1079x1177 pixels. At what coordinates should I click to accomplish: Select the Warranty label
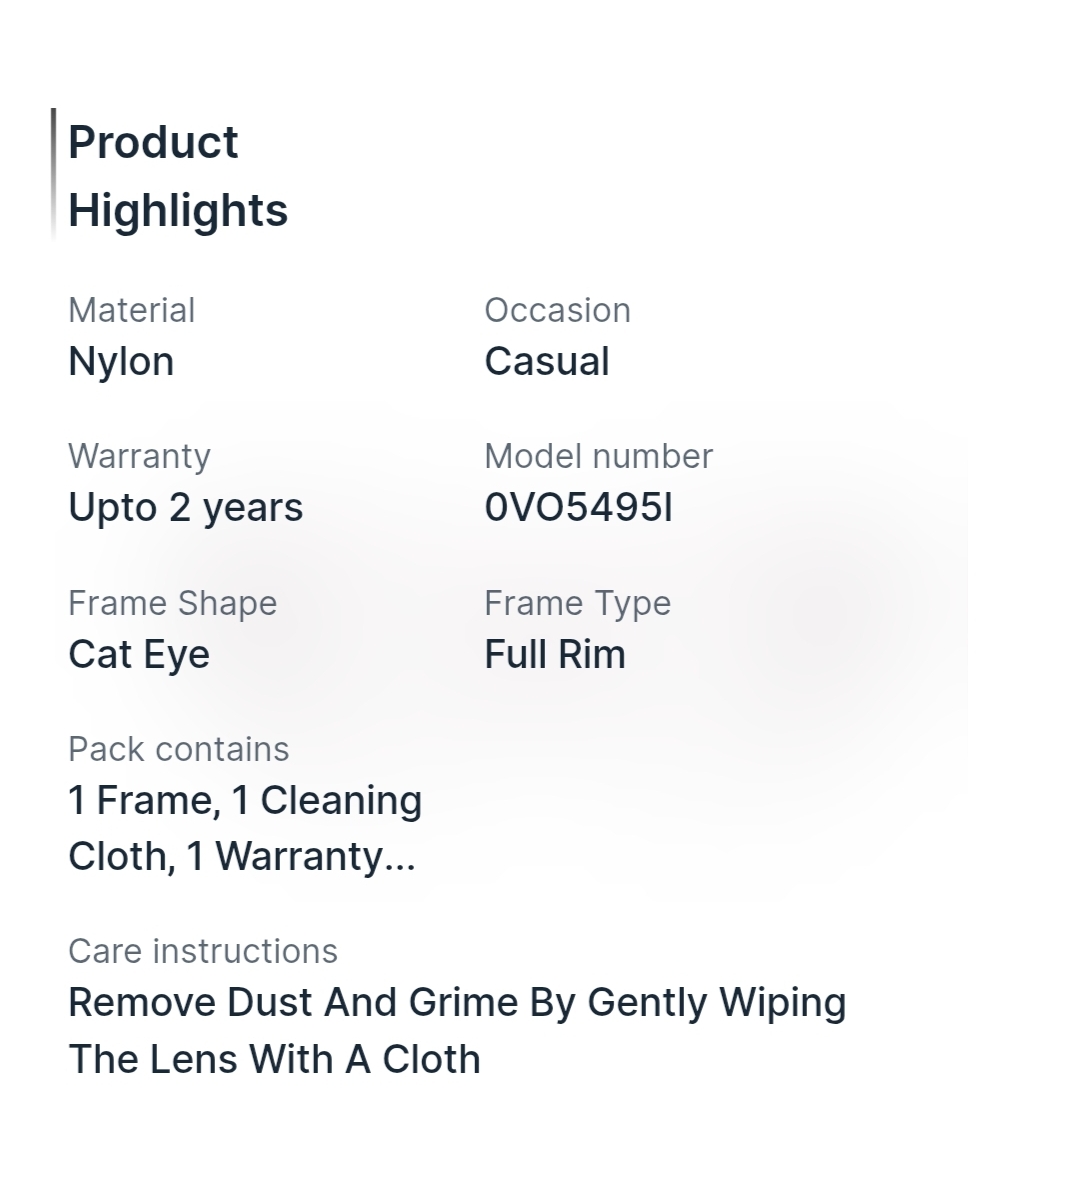point(140,457)
